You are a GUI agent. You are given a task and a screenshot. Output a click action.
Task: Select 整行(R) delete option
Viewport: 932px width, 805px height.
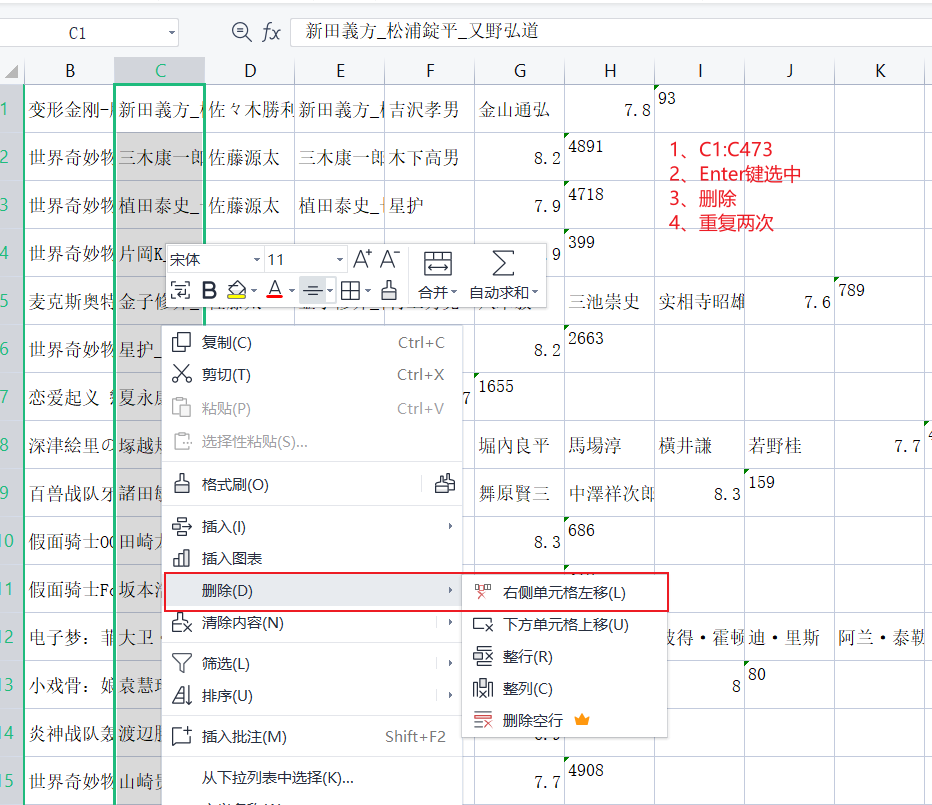[x=565, y=656]
